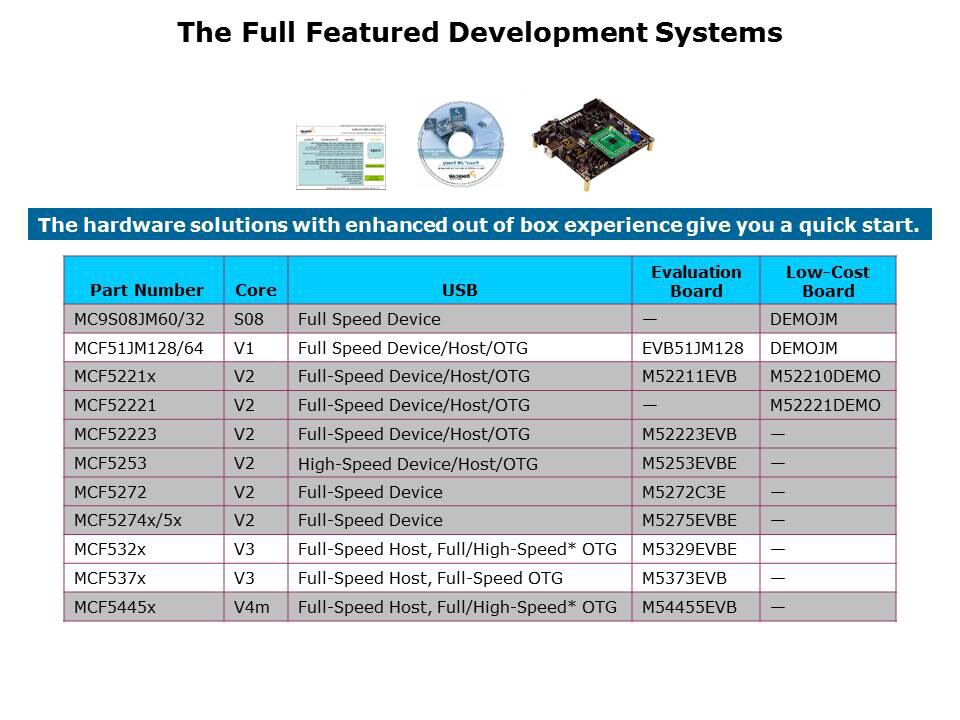Click the blue hardware solutions banner
960x720 pixels.
[x=480, y=225]
